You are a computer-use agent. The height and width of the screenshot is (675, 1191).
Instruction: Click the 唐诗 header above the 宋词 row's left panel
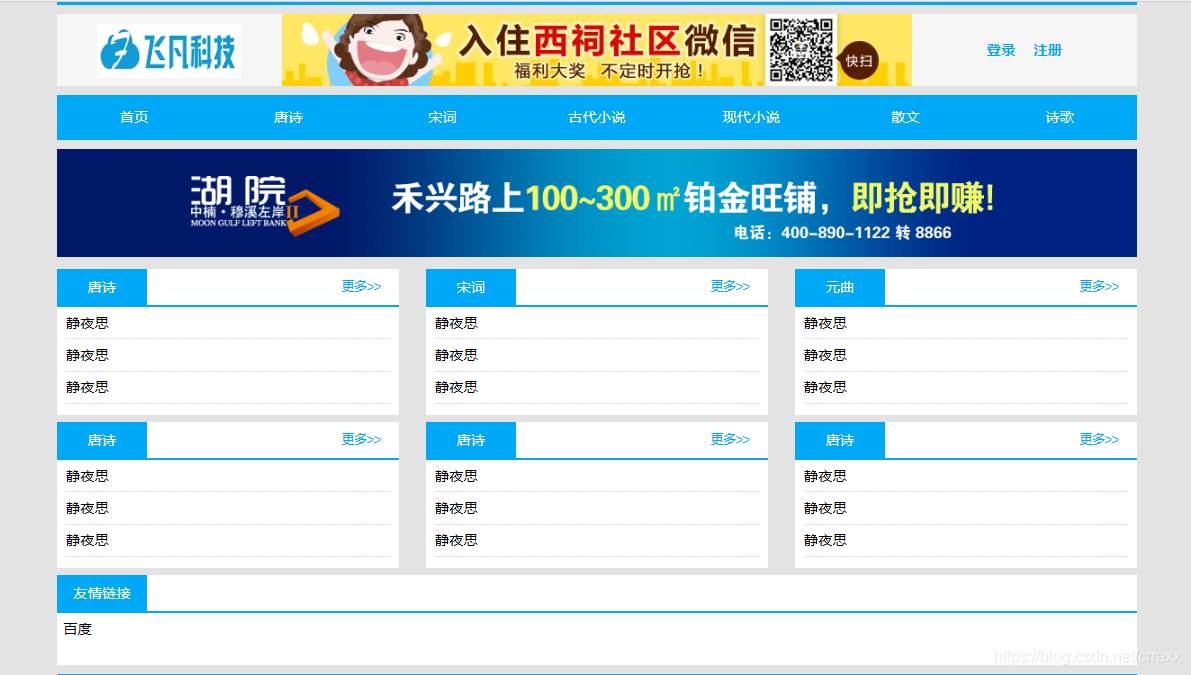tap(102, 287)
